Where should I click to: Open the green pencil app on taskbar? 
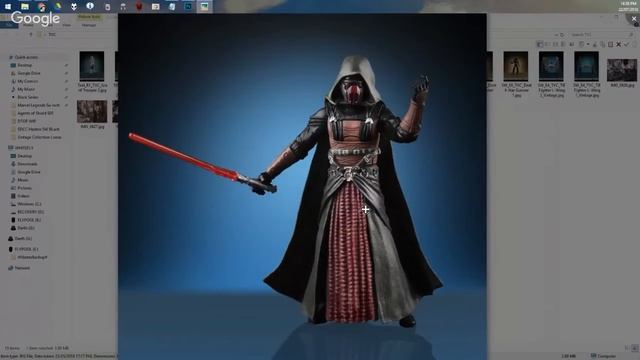click(x=58, y=6)
